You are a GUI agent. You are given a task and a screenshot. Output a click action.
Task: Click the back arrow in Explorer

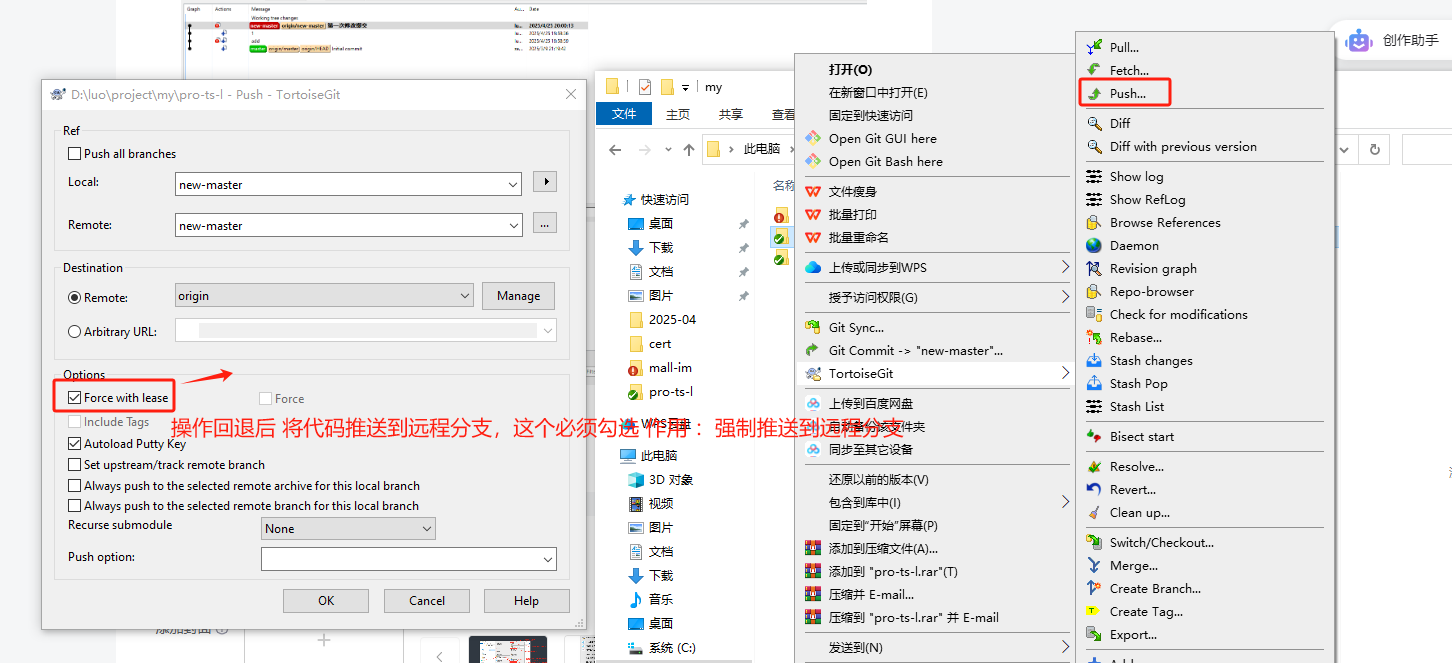(x=615, y=149)
